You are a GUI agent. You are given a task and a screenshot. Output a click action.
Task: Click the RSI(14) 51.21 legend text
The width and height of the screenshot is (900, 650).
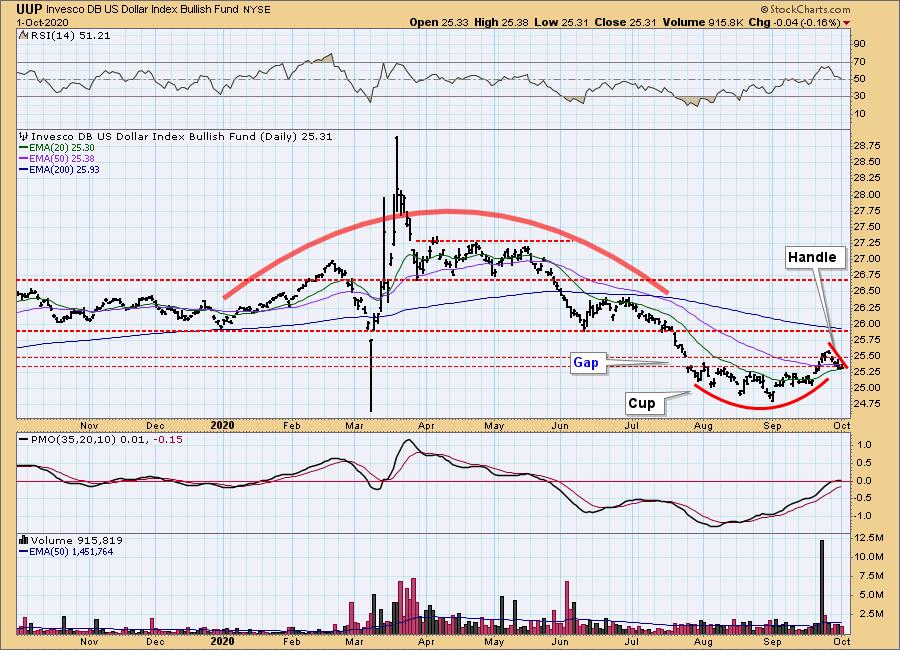click(x=70, y=35)
